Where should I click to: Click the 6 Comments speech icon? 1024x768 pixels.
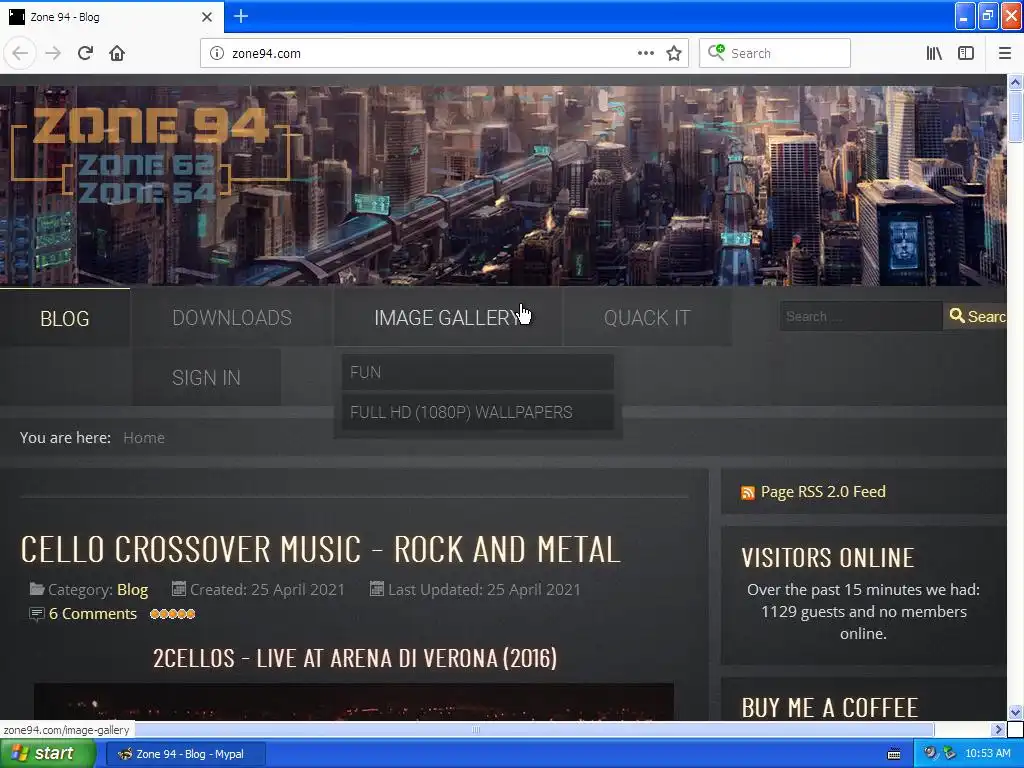pyautogui.click(x=37, y=614)
